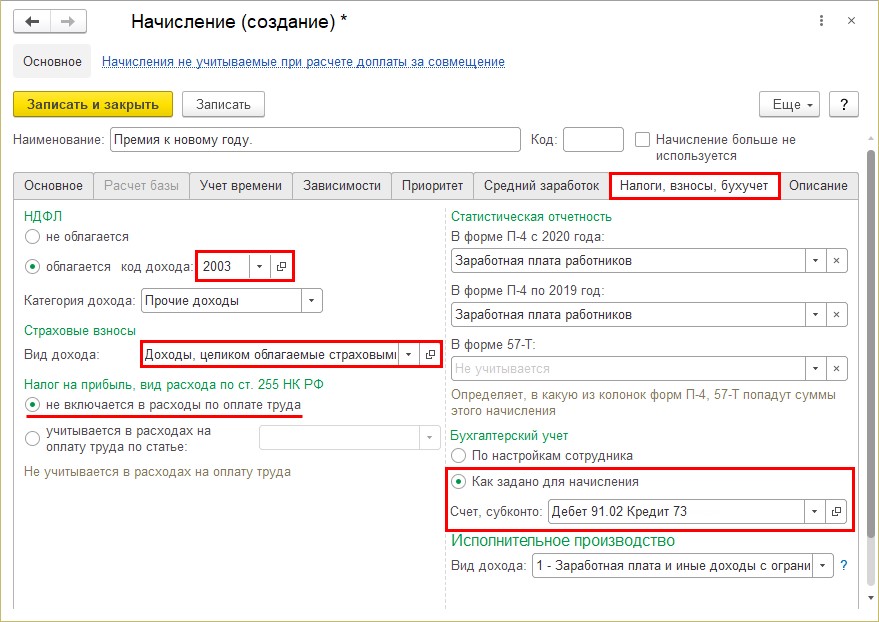The width and height of the screenshot is (879, 622).
Task: Click the Наименование input field
Action: point(316,140)
